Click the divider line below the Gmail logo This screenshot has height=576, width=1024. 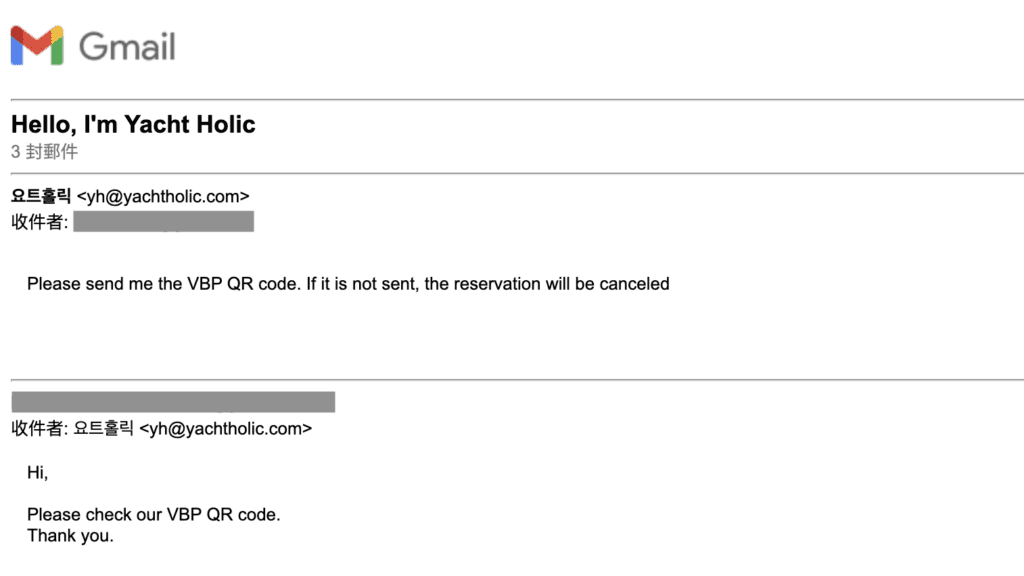pyautogui.click(x=517, y=100)
